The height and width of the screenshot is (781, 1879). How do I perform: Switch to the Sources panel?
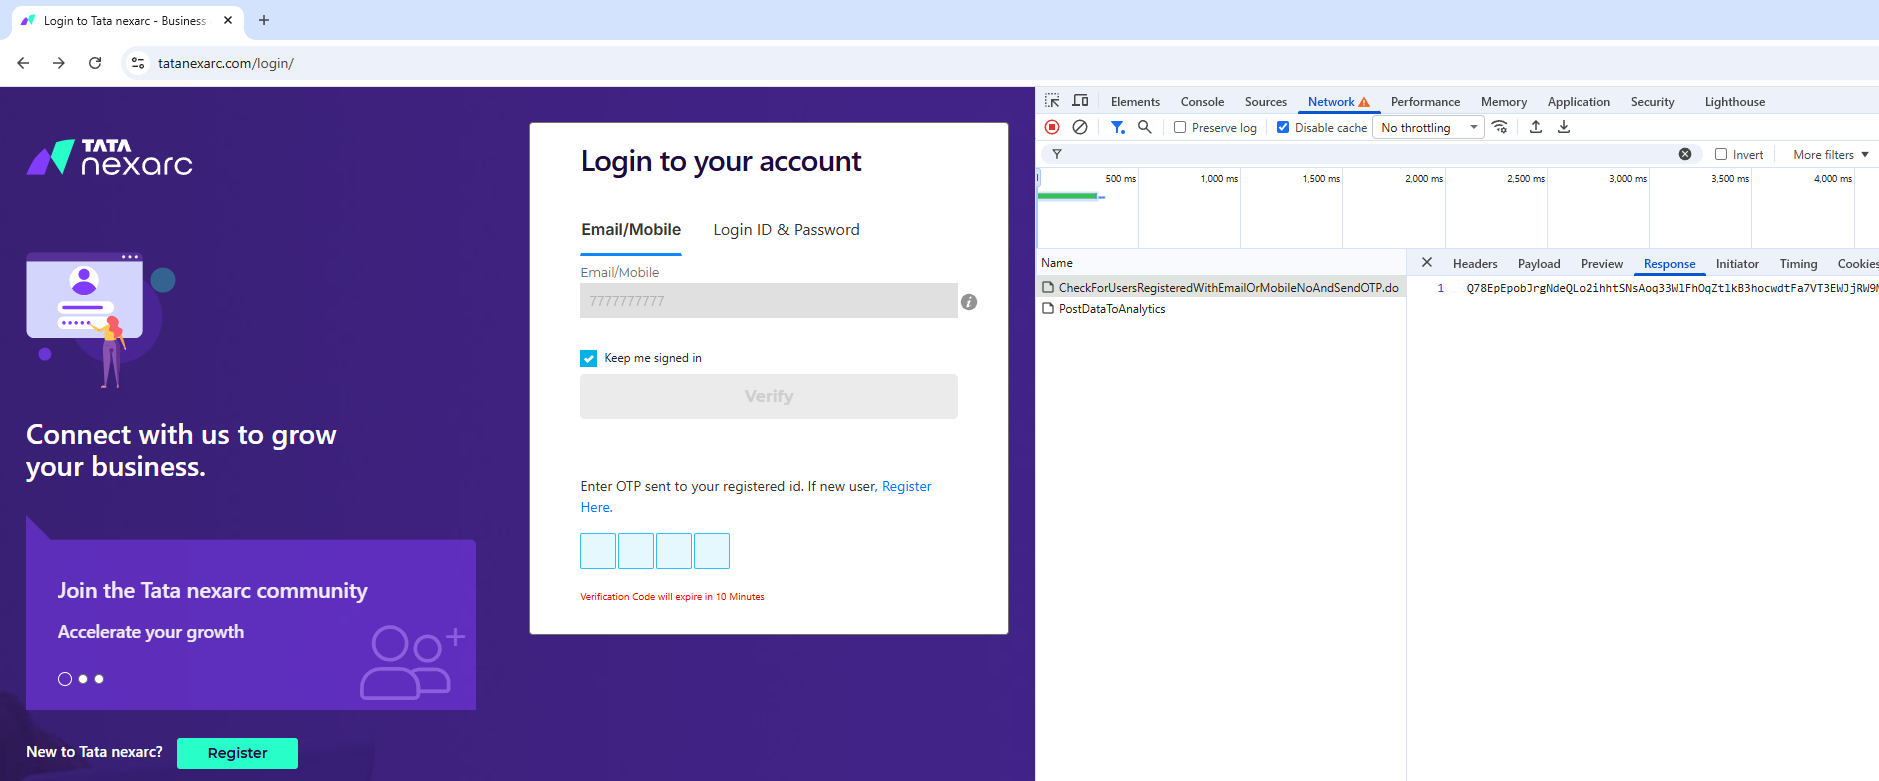1265,101
